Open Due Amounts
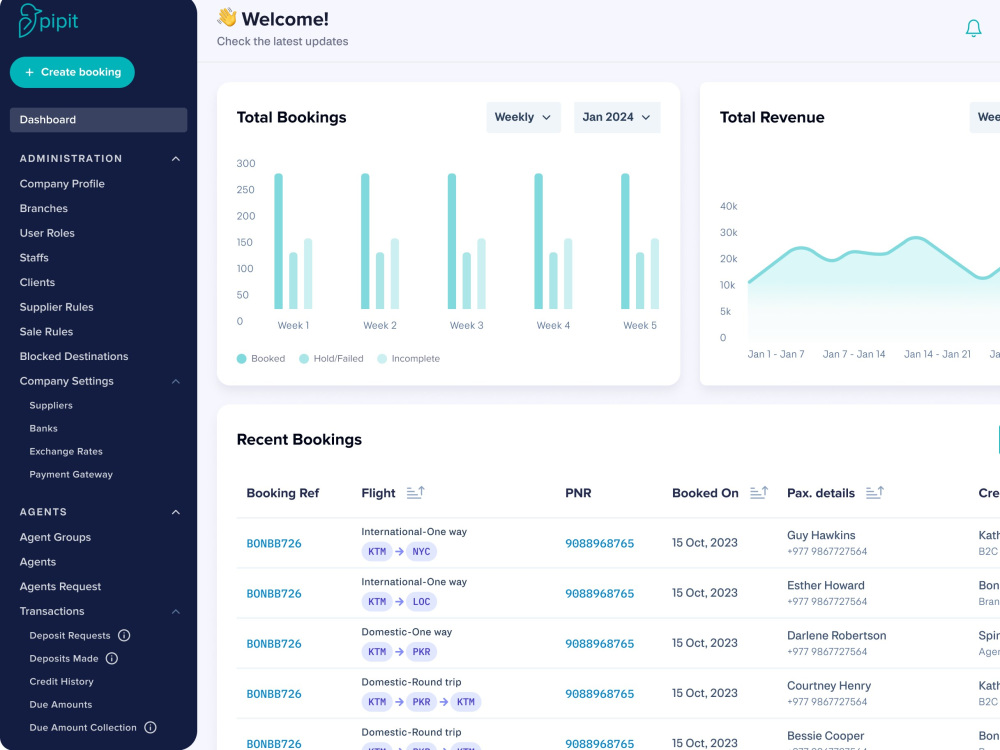Image resolution: width=1000 pixels, height=750 pixels. click(x=61, y=705)
